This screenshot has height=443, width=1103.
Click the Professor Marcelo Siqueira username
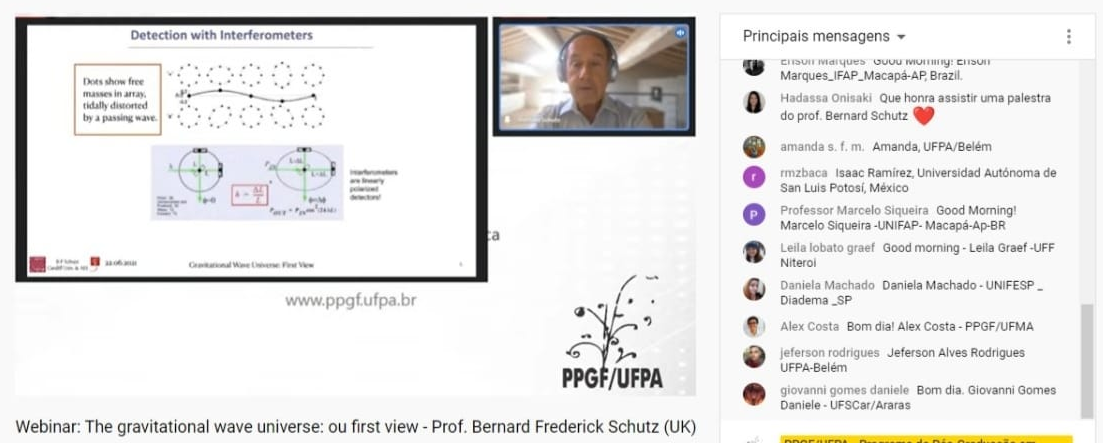(x=854, y=210)
